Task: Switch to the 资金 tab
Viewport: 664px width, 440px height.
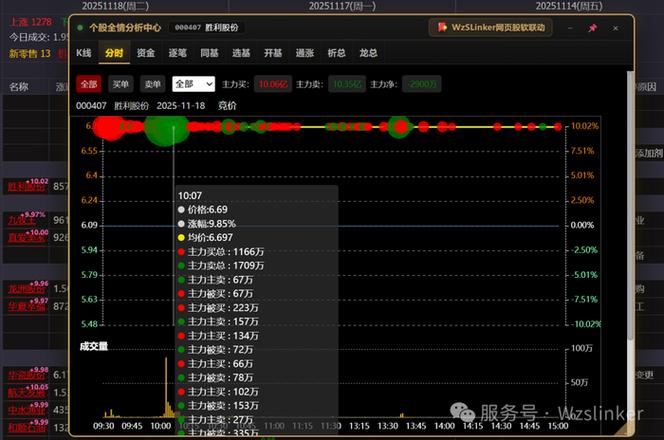Action: point(146,53)
